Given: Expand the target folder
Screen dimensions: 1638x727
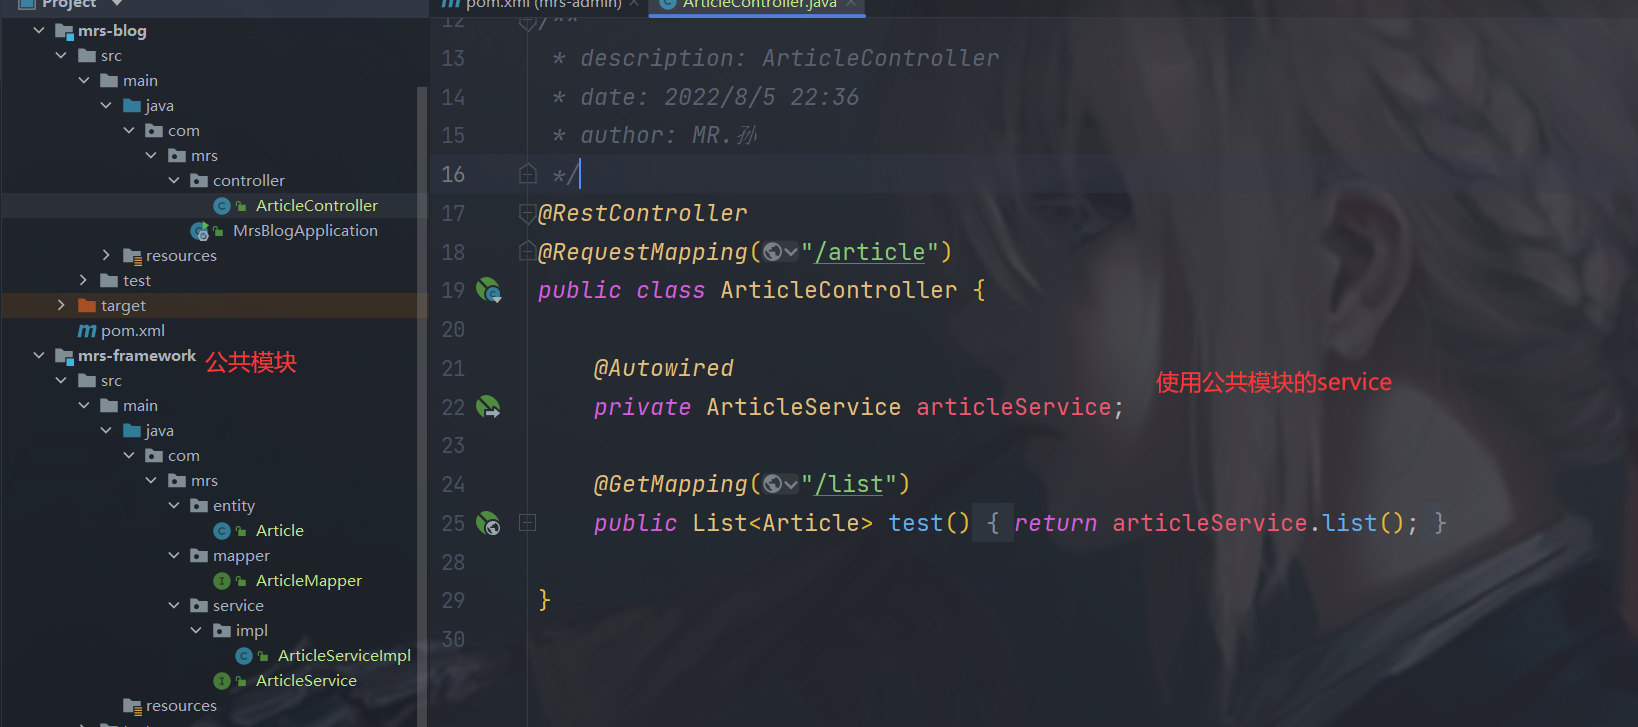Looking at the screenshot, I should click(61, 305).
